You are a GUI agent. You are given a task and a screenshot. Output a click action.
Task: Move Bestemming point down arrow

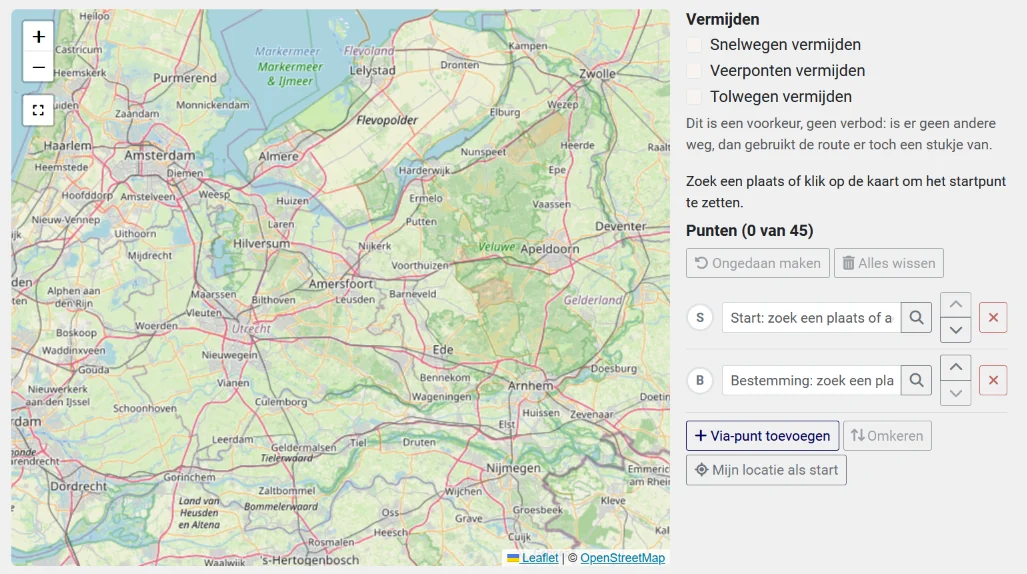point(956,393)
